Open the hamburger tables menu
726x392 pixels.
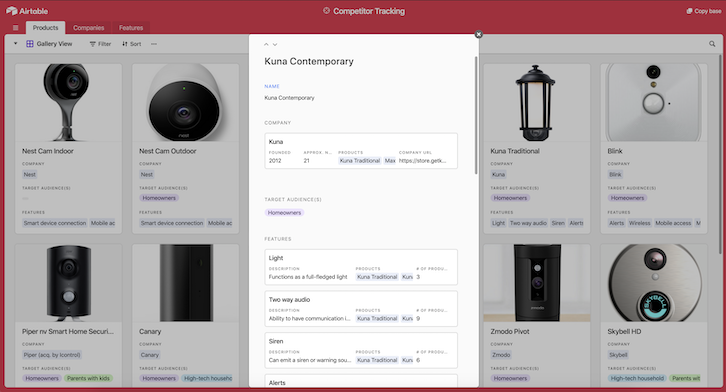15,28
